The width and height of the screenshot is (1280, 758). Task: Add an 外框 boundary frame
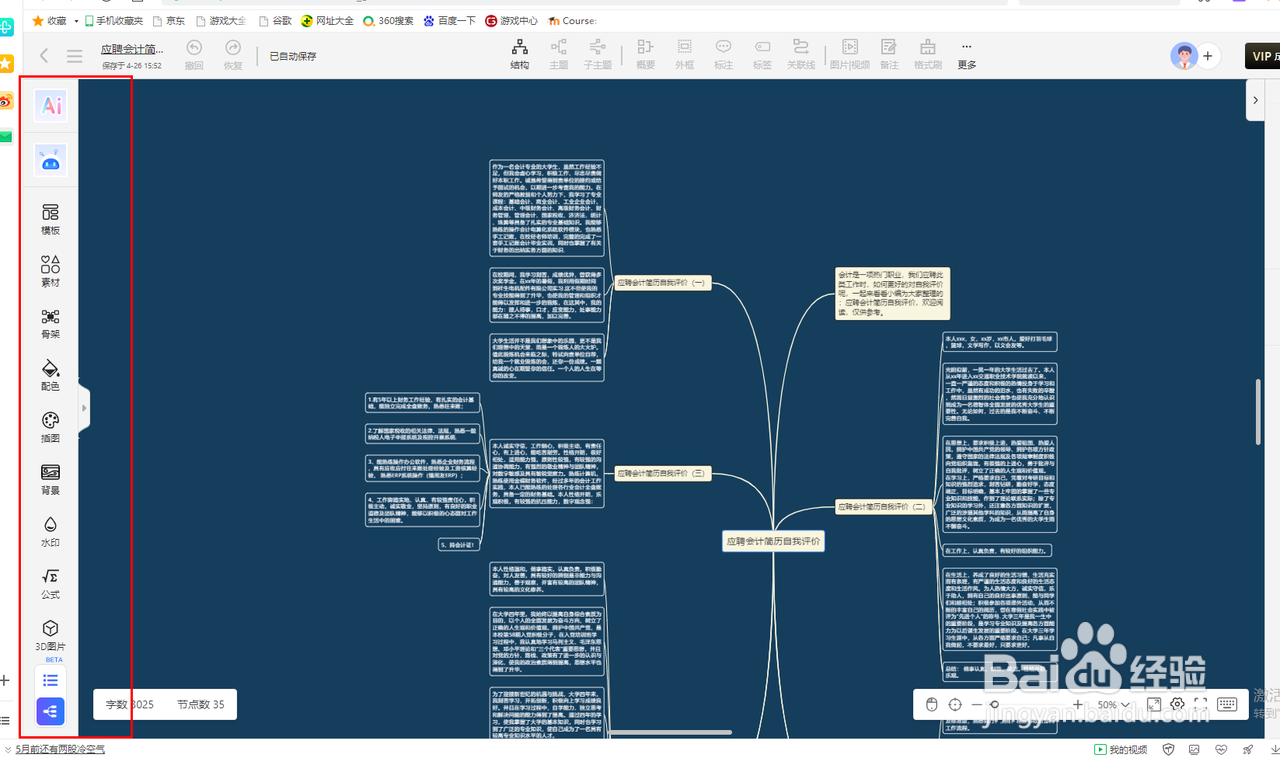point(684,55)
